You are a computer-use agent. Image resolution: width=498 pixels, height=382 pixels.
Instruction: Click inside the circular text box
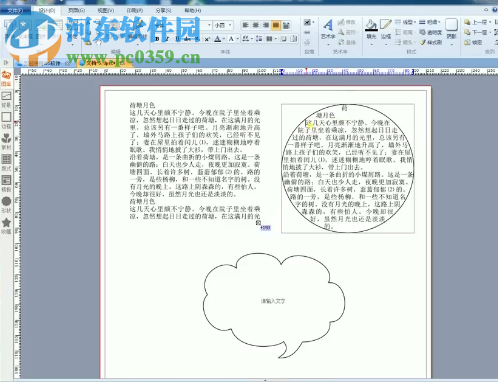tap(348, 168)
